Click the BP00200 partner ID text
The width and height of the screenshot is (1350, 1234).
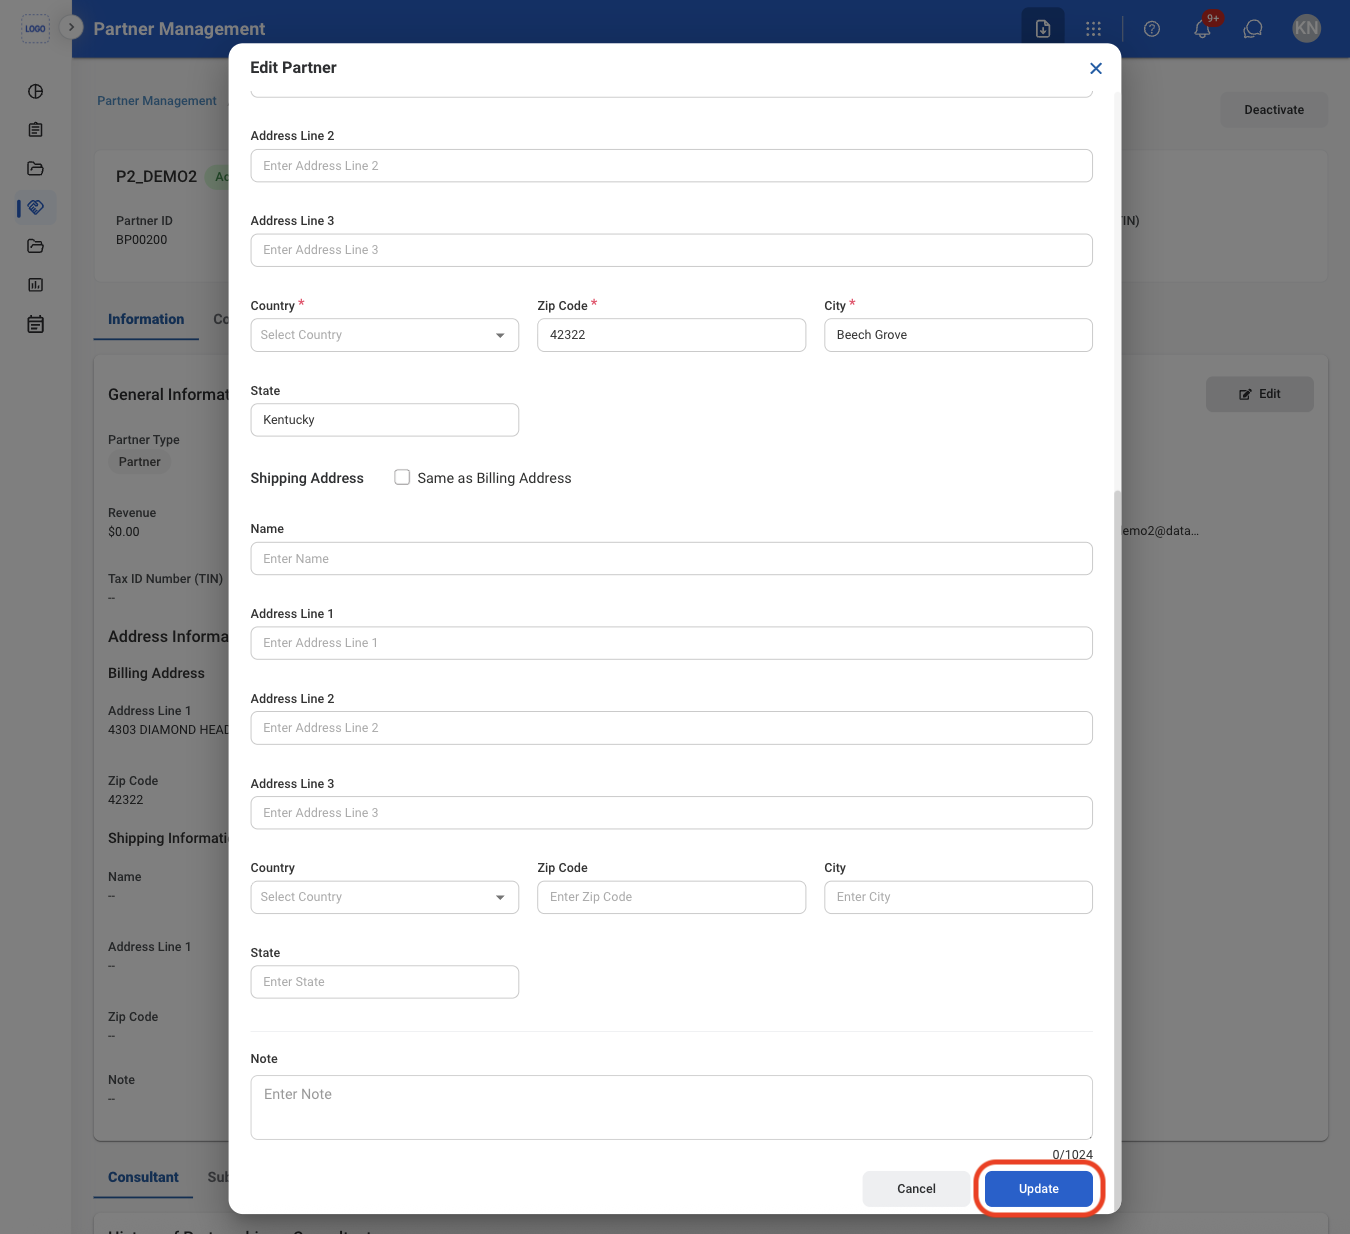[x=142, y=240]
